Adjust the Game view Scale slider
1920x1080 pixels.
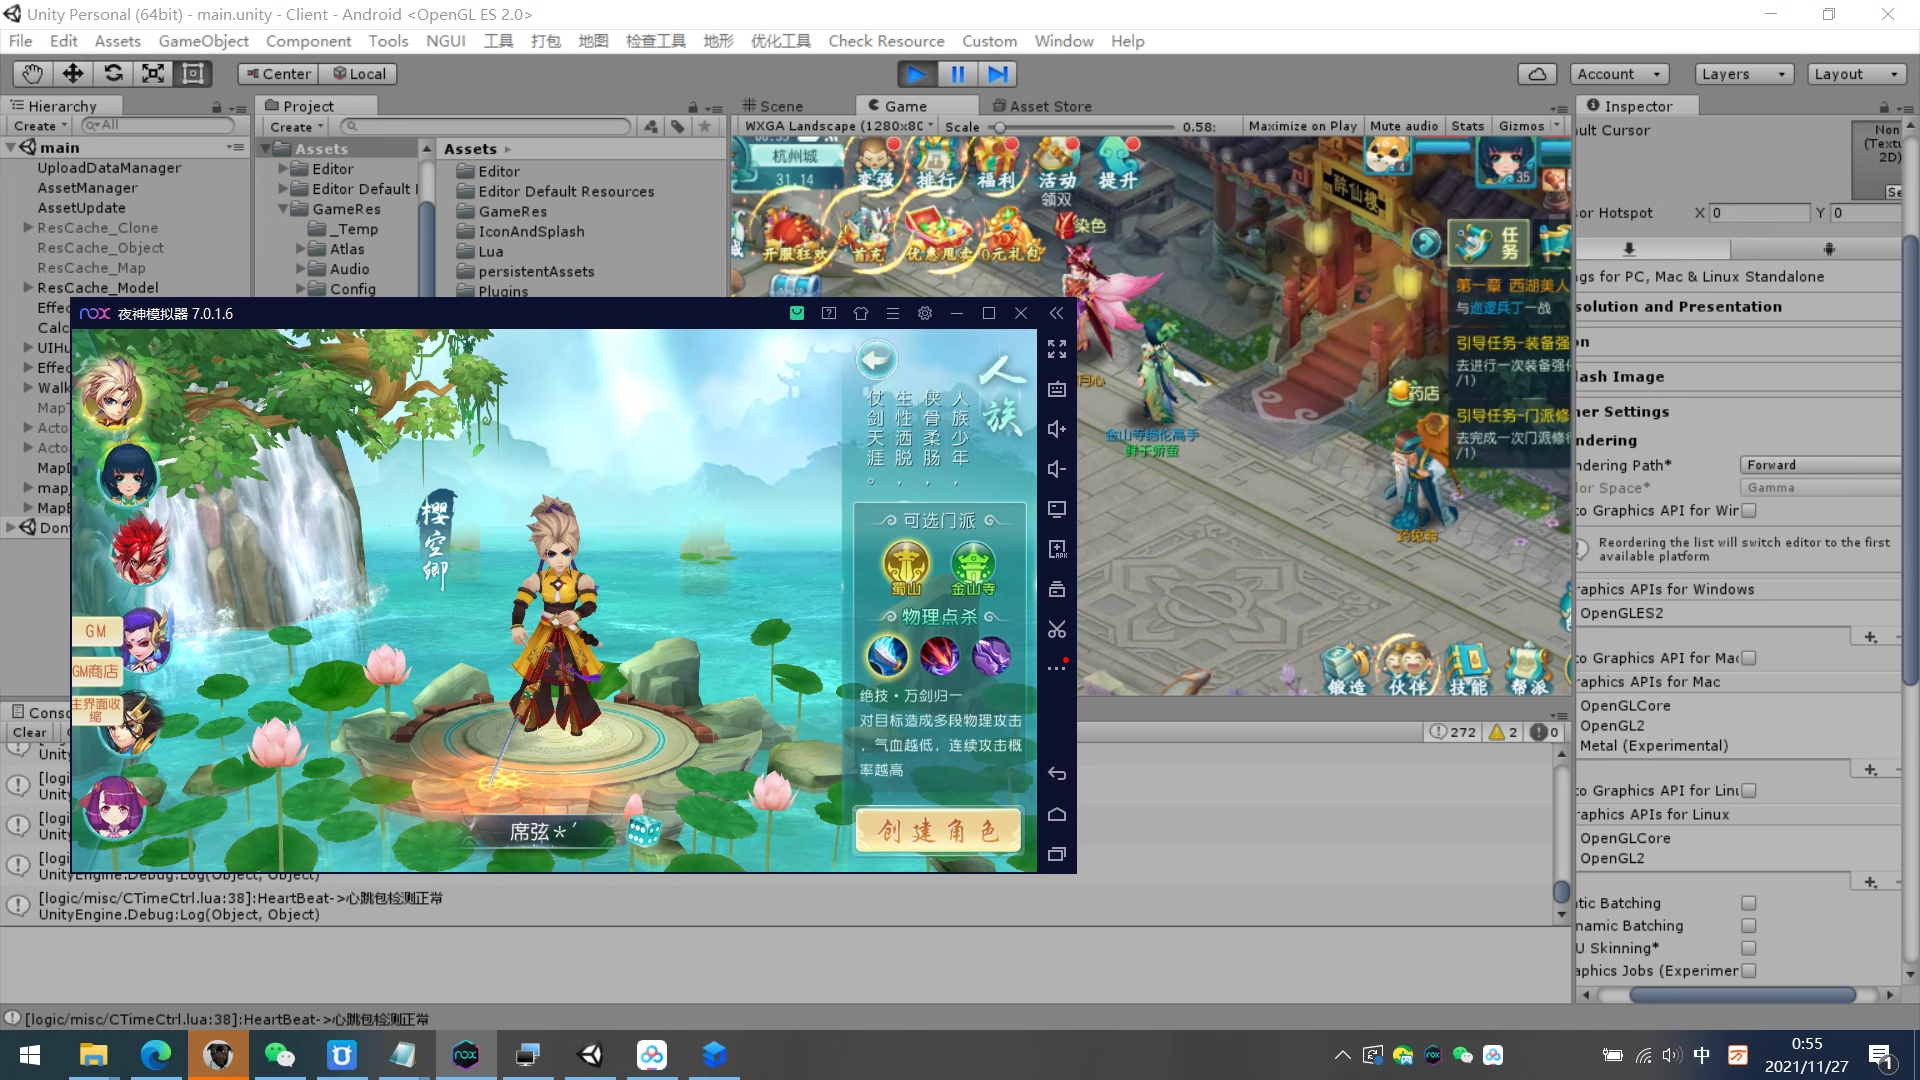[x=999, y=127]
